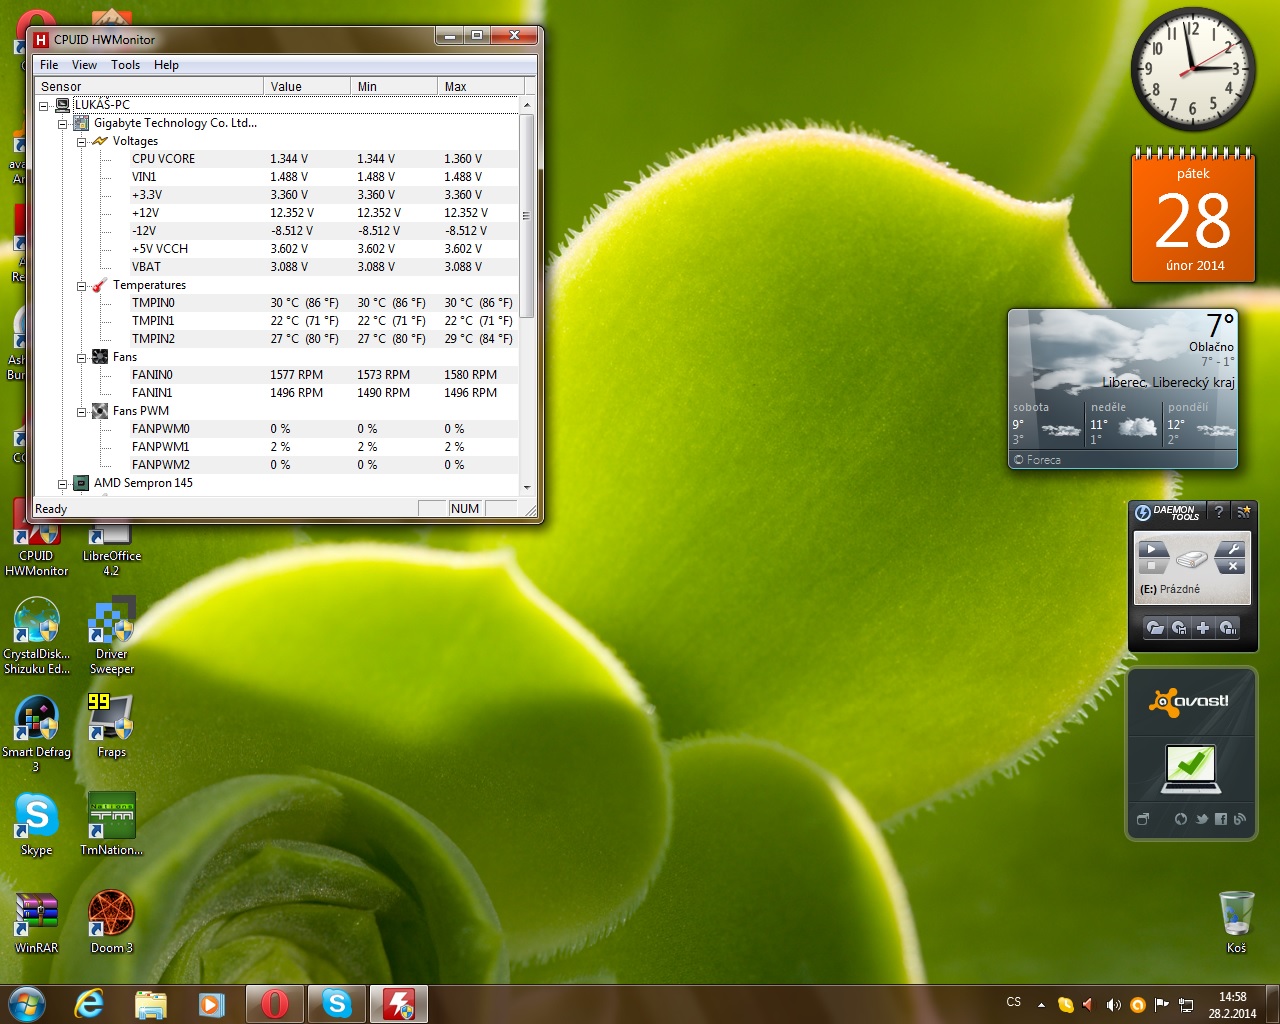
Task: Open TmNations desktop shortcut
Action: tap(111, 824)
